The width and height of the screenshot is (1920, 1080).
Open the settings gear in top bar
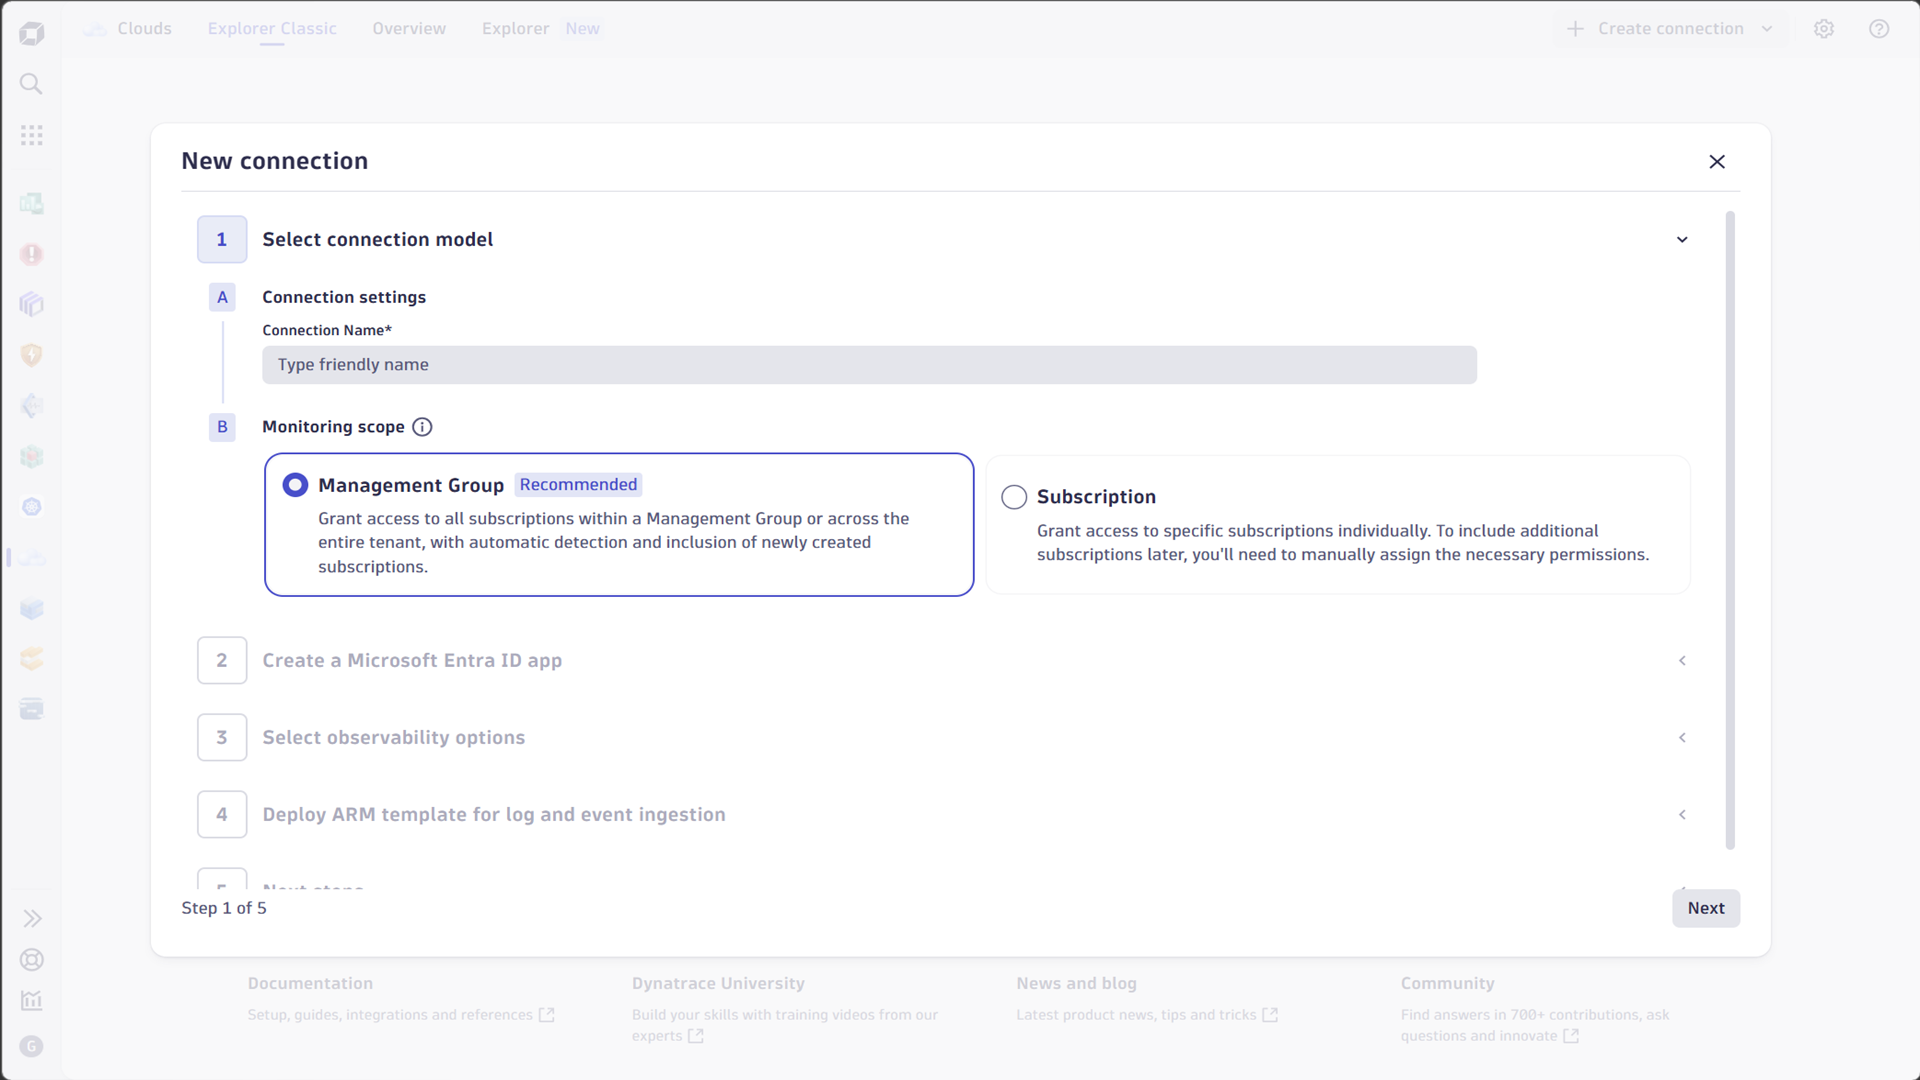pyautogui.click(x=1824, y=29)
